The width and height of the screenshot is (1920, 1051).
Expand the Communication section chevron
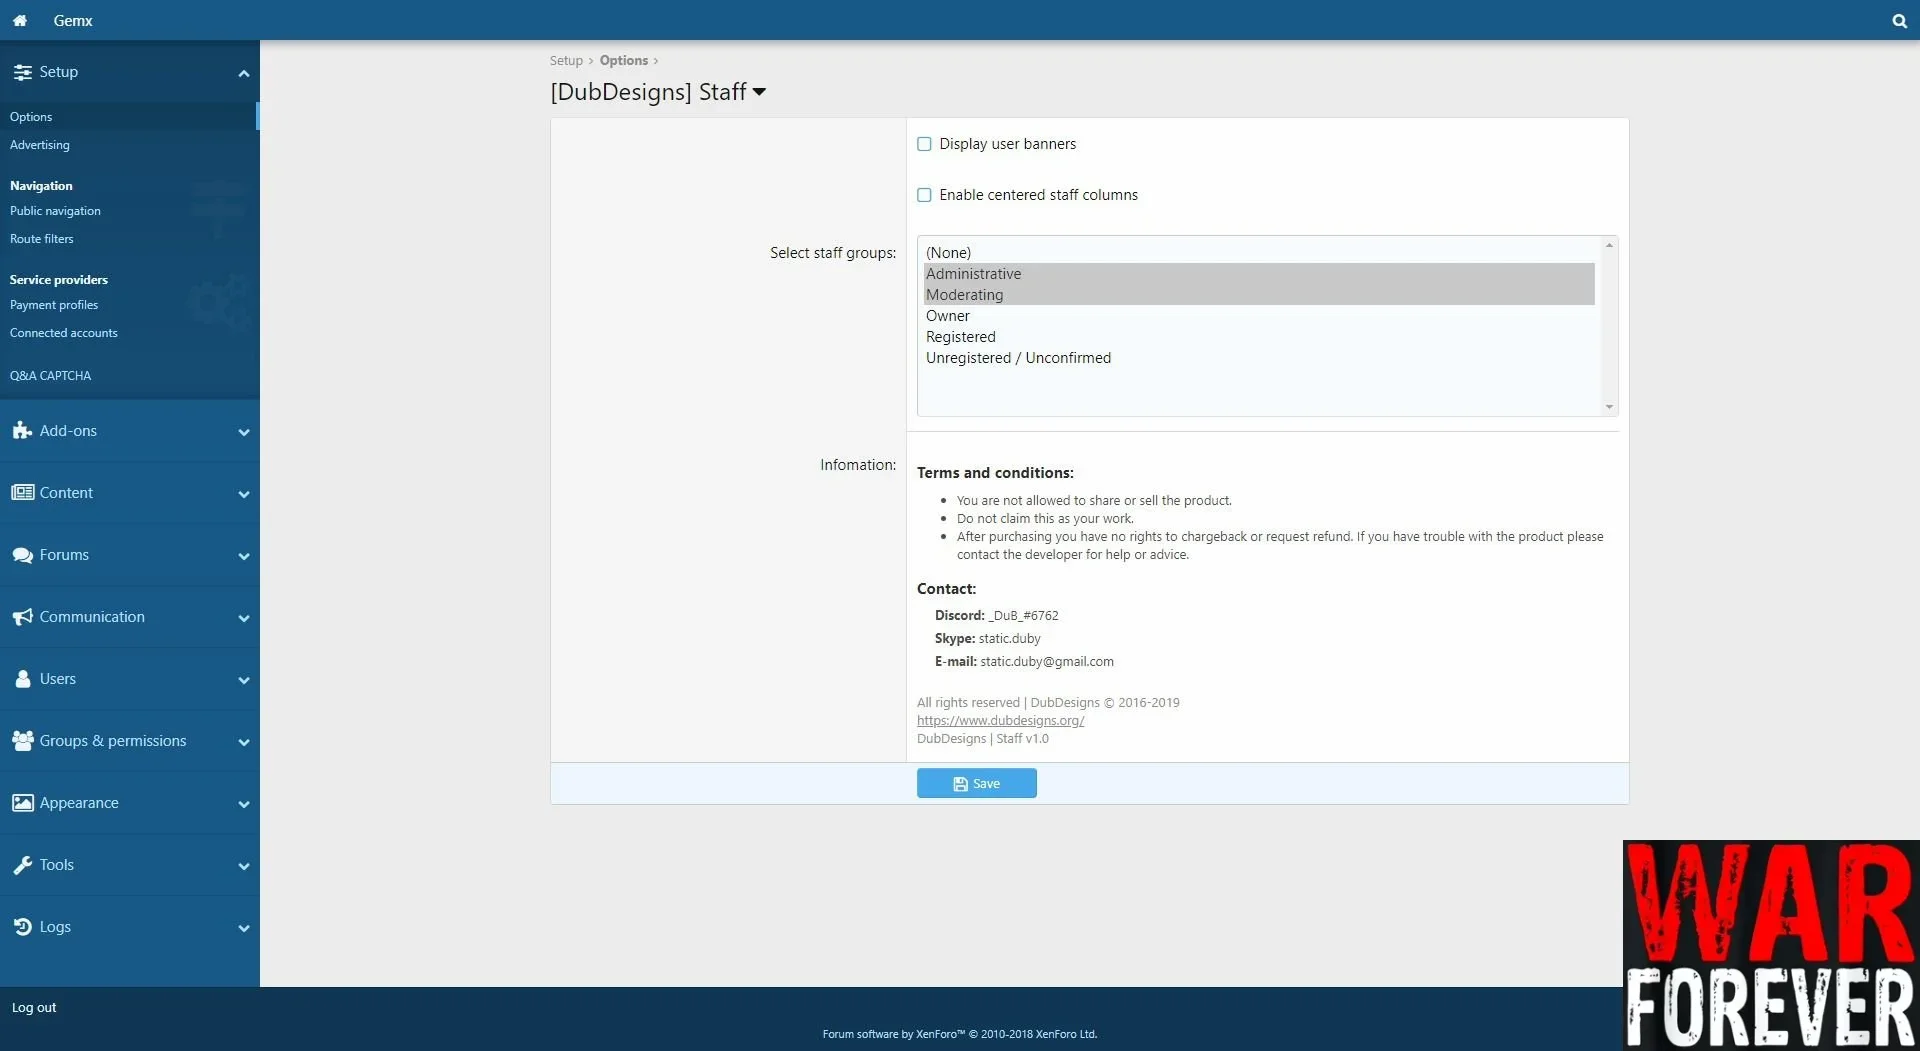[243, 618]
